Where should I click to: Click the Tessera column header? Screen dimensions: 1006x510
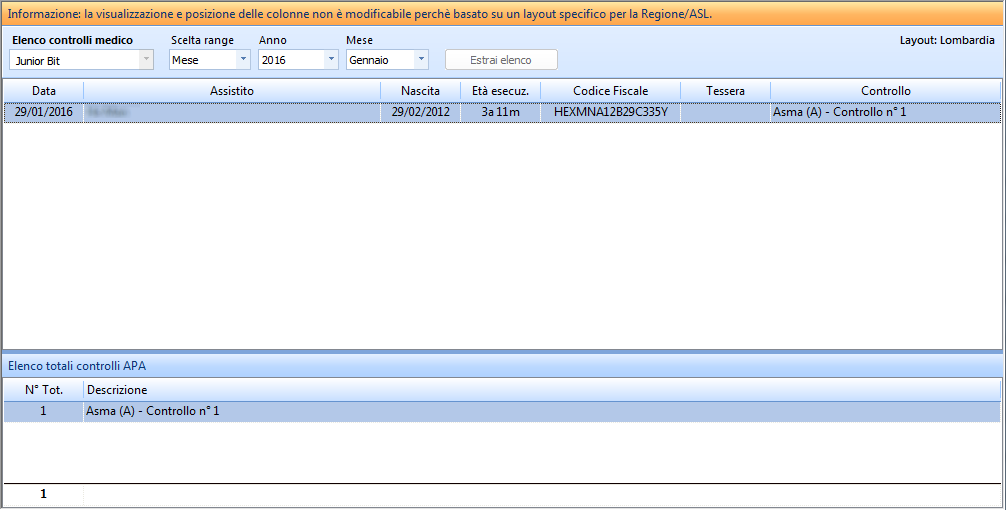click(725, 91)
